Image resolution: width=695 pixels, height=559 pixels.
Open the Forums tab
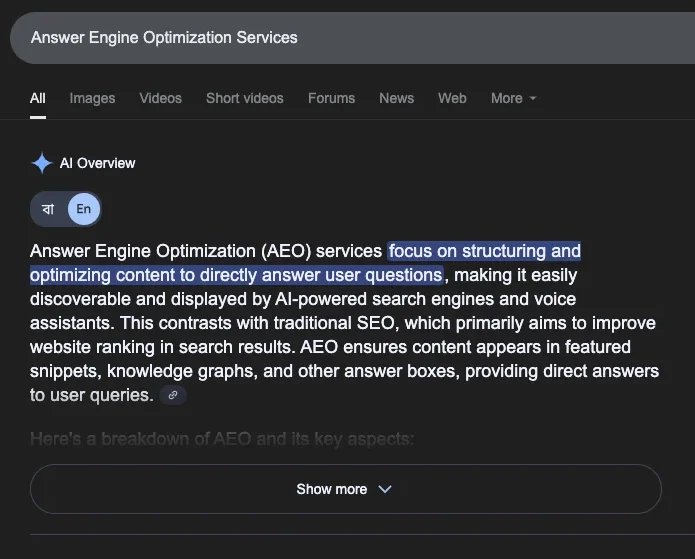point(332,98)
